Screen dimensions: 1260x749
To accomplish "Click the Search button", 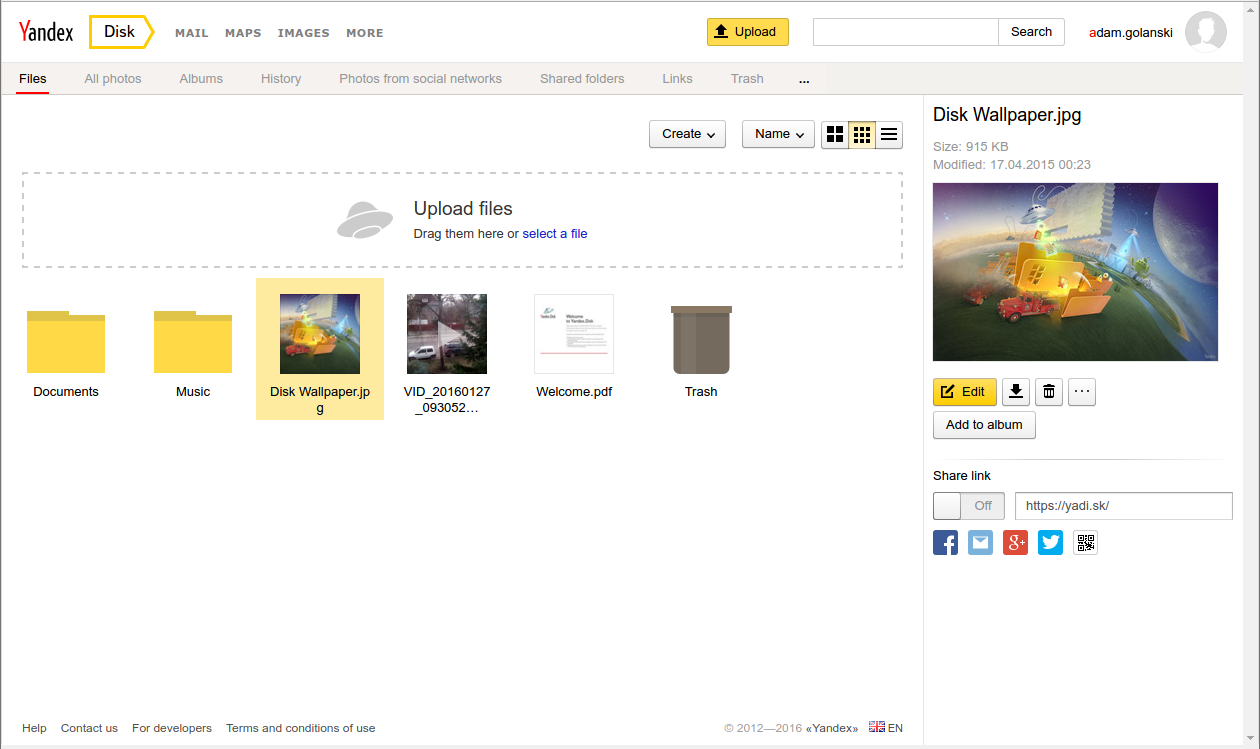I will (1031, 32).
